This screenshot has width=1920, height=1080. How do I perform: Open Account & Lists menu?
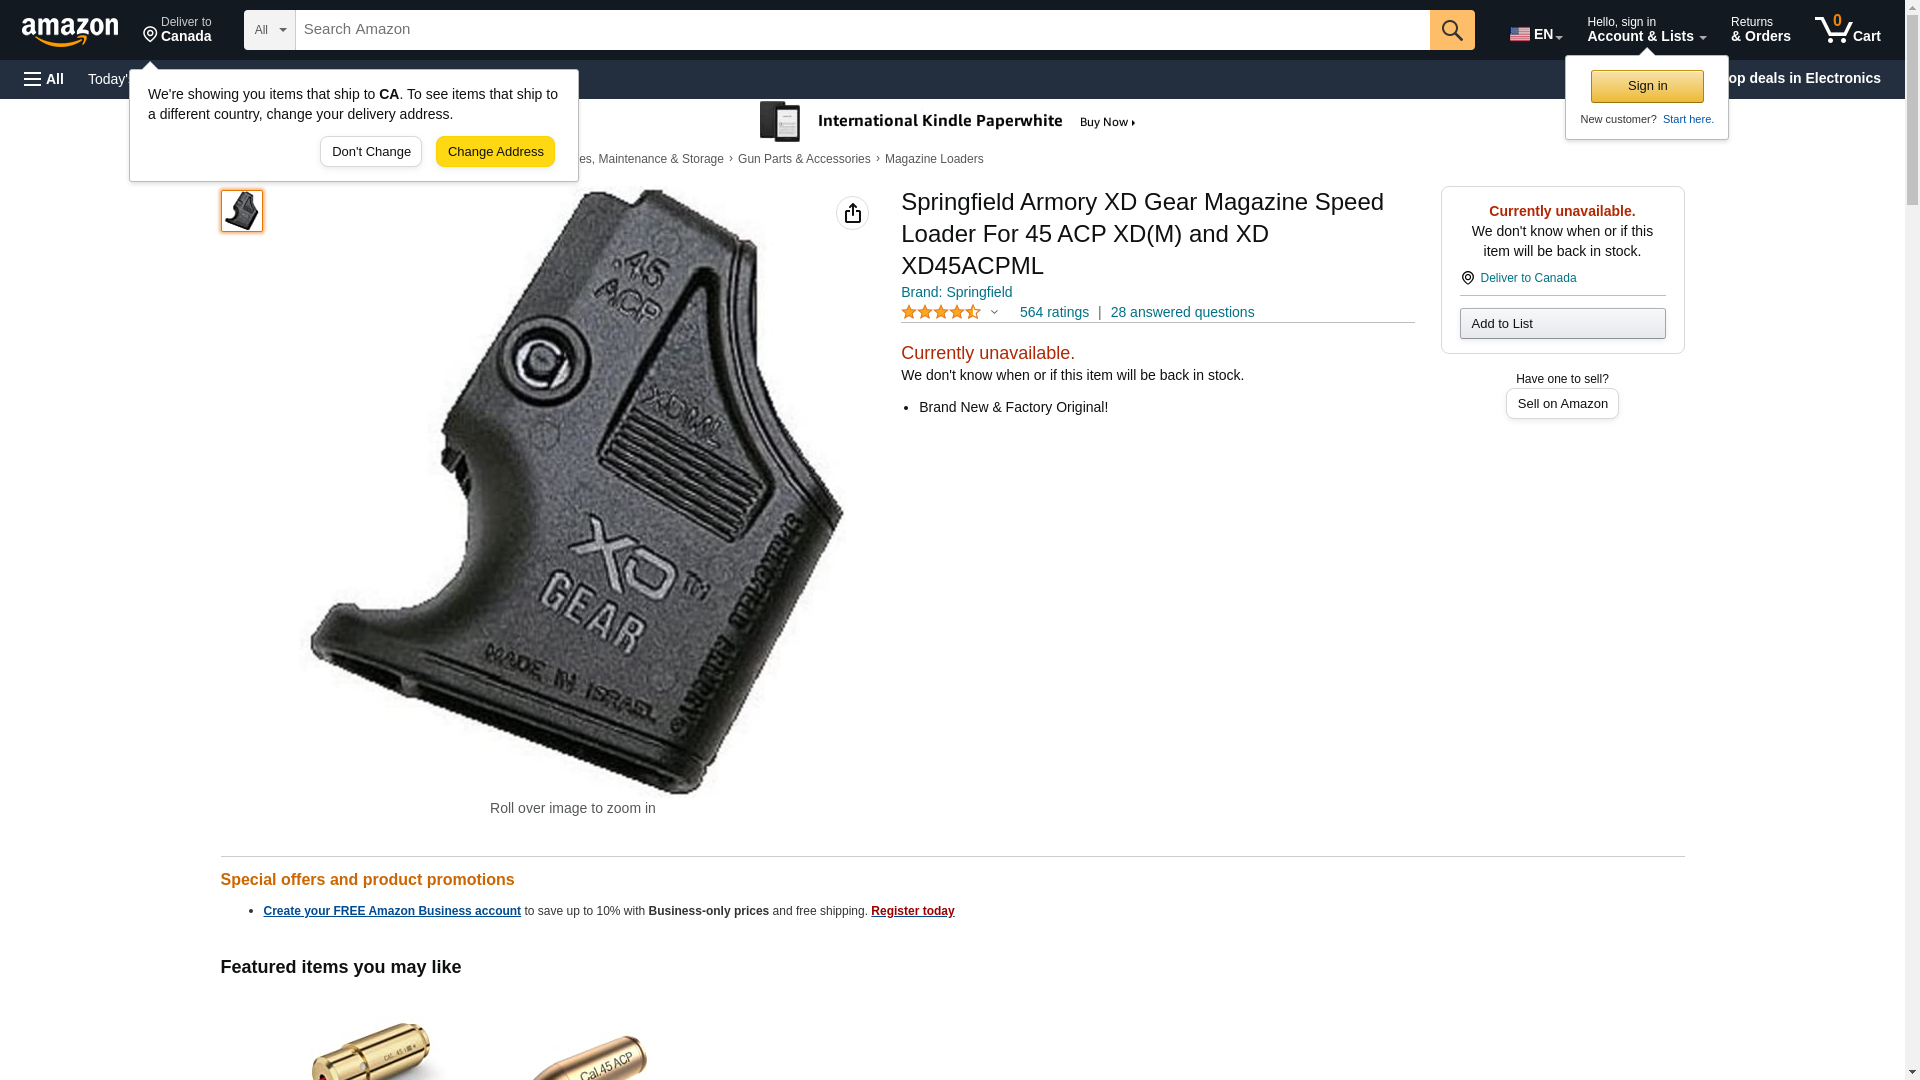coord(1646,30)
